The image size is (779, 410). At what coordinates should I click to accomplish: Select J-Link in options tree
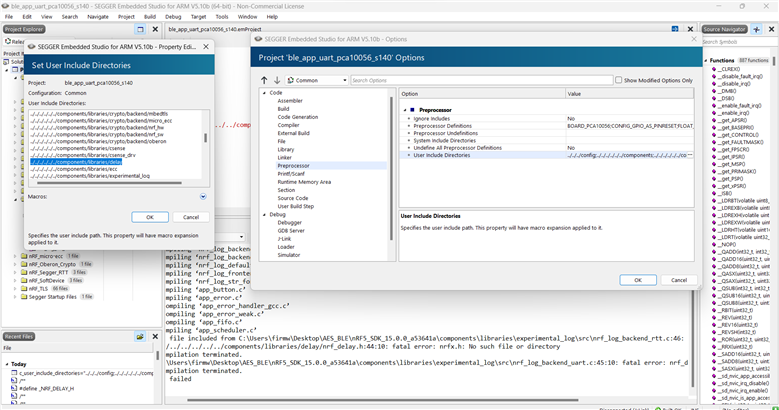[284, 239]
